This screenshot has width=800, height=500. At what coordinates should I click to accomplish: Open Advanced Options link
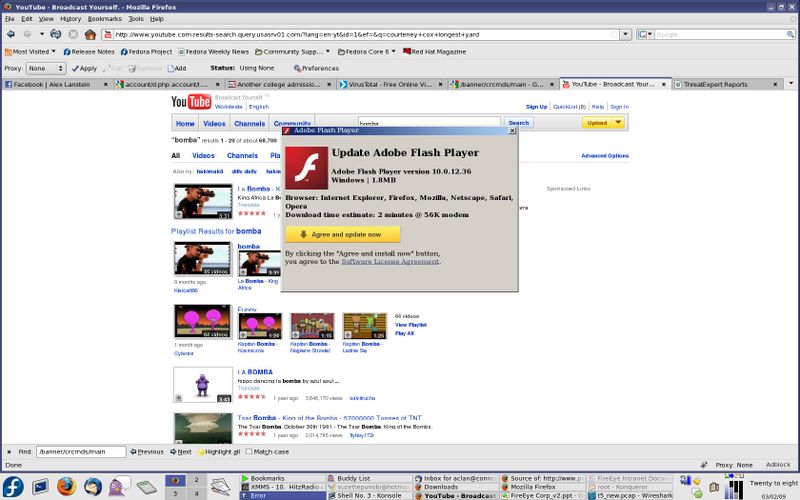tap(605, 156)
